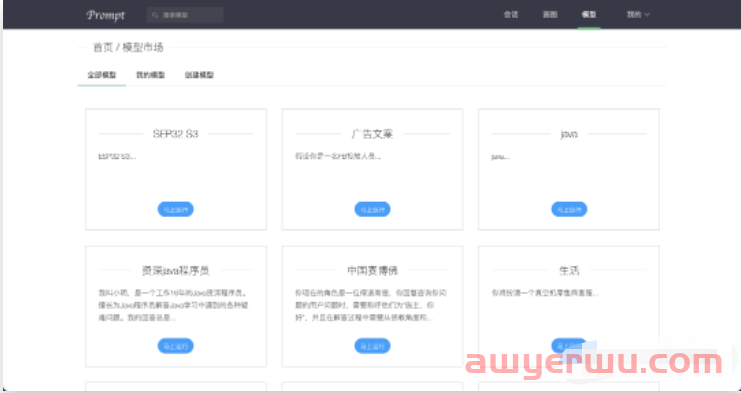Run the 广告文案 model card button

pyautogui.click(x=372, y=209)
